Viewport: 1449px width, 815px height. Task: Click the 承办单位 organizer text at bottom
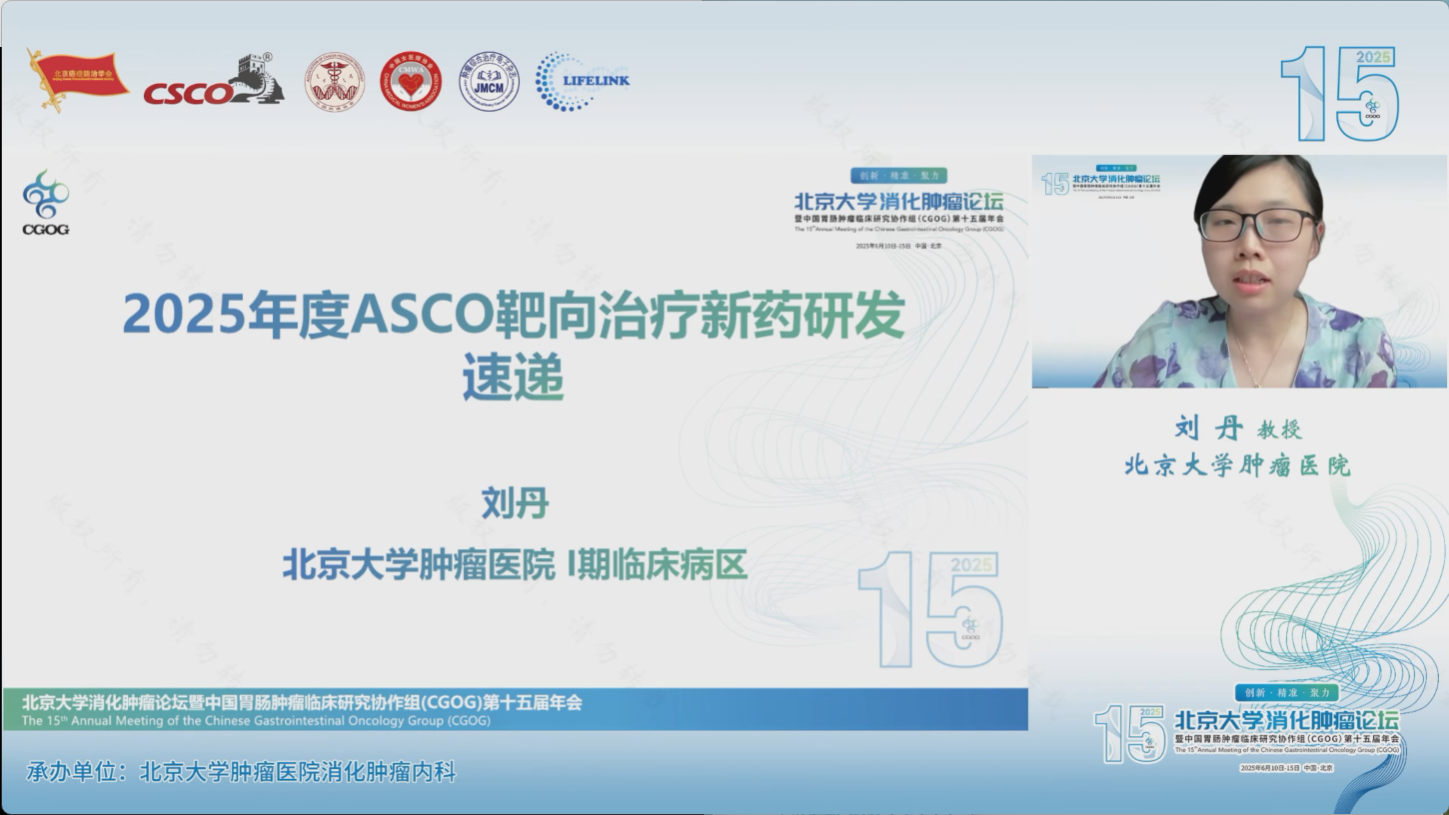(x=241, y=772)
